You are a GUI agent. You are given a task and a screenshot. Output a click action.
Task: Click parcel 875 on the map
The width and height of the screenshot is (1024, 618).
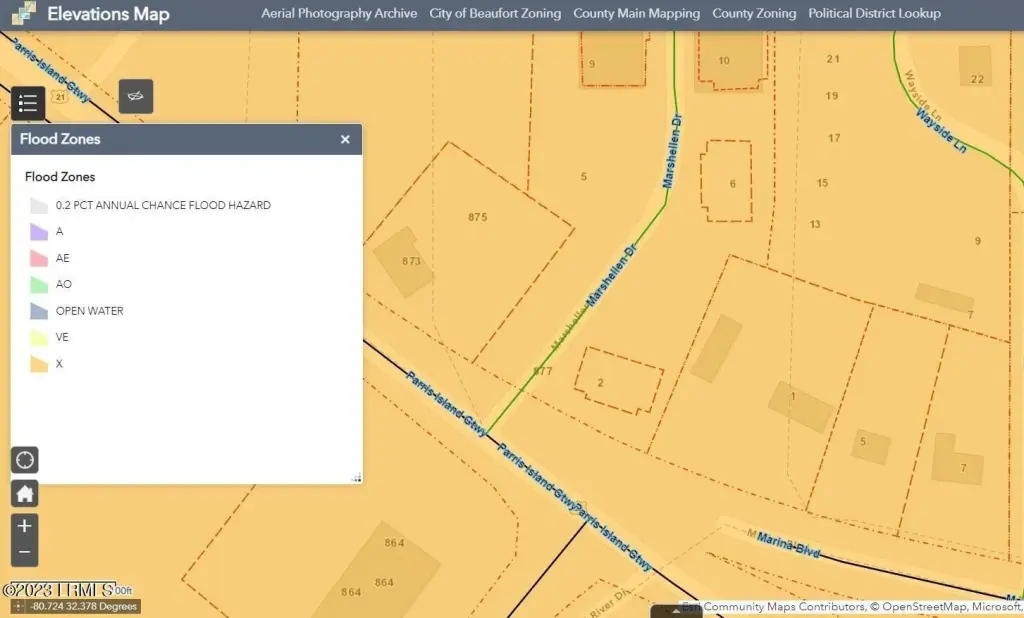pyautogui.click(x=477, y=217)
